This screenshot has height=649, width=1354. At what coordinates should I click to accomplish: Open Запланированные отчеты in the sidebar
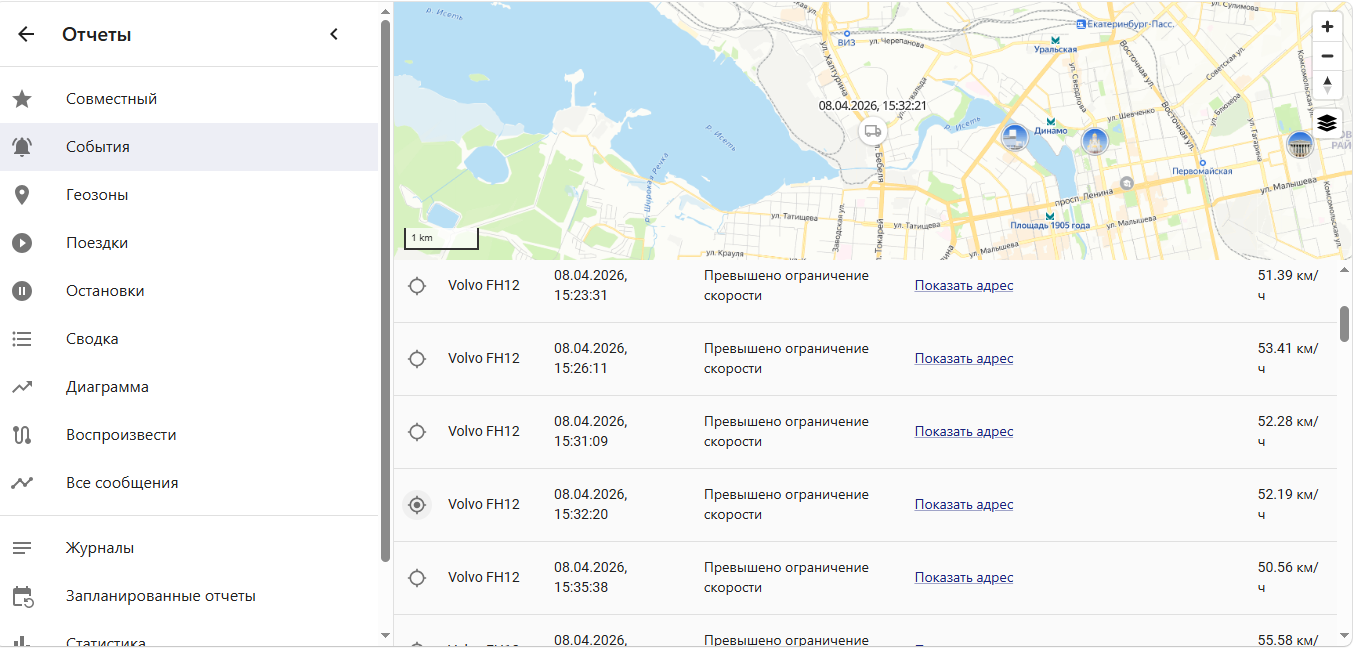[x=190, y=596]
